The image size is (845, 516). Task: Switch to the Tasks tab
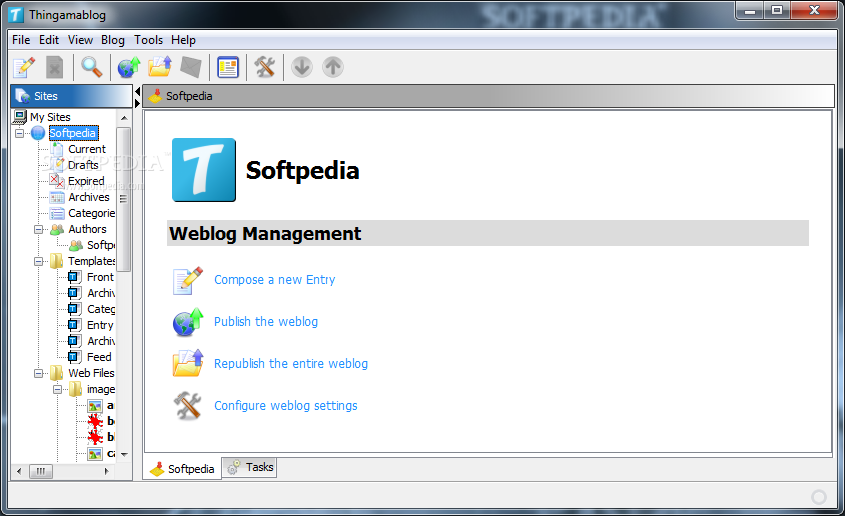click(250, 467)
